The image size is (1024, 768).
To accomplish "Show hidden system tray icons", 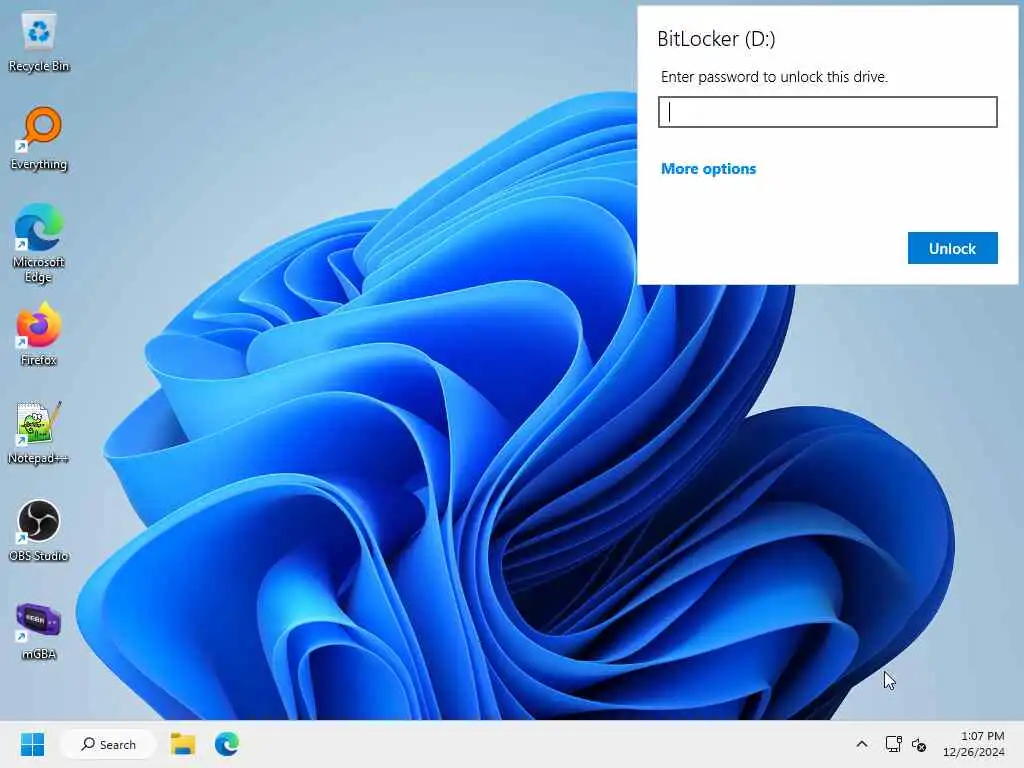I will 862,744.
